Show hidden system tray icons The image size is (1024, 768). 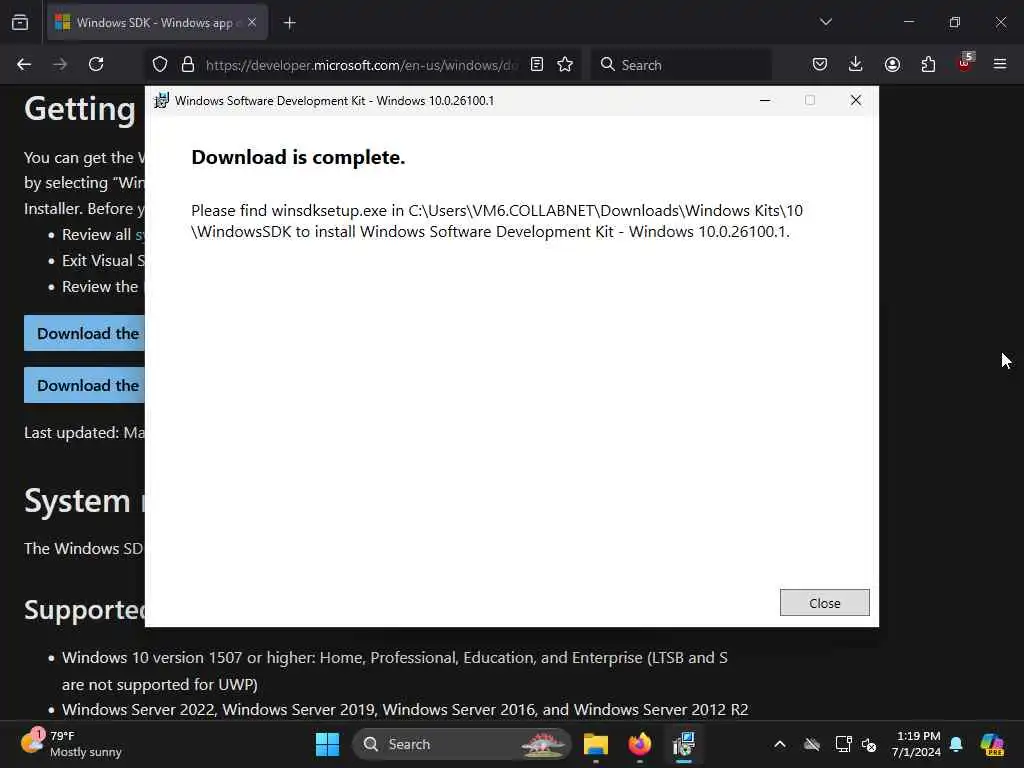780,744
